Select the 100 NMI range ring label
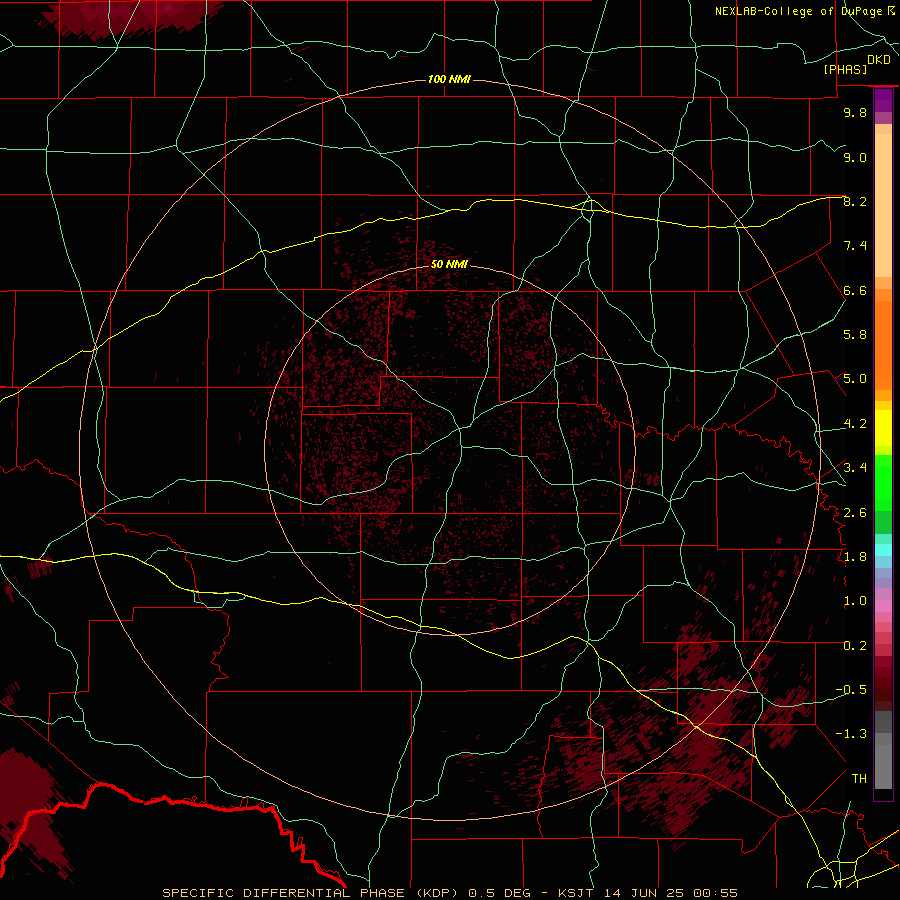The height and width of the screenshot is (900, 900). click(449, 79)
